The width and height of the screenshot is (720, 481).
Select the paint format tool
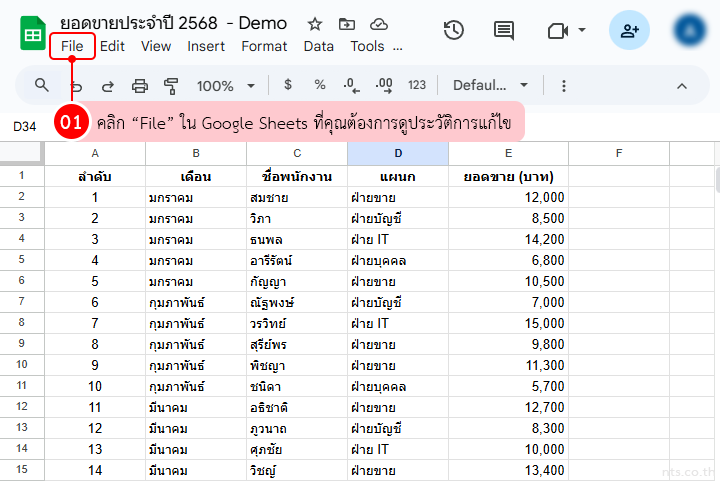coord(170,86)
